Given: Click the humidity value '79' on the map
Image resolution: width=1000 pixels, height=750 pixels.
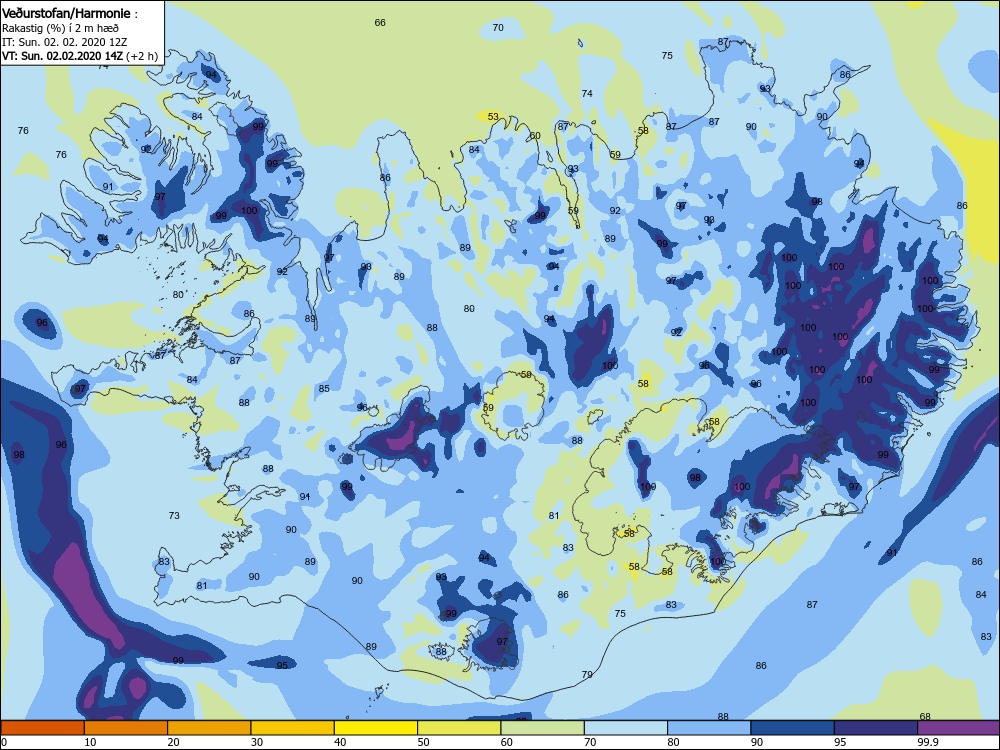Looking at the screenshot, I should tap(587, 675).
